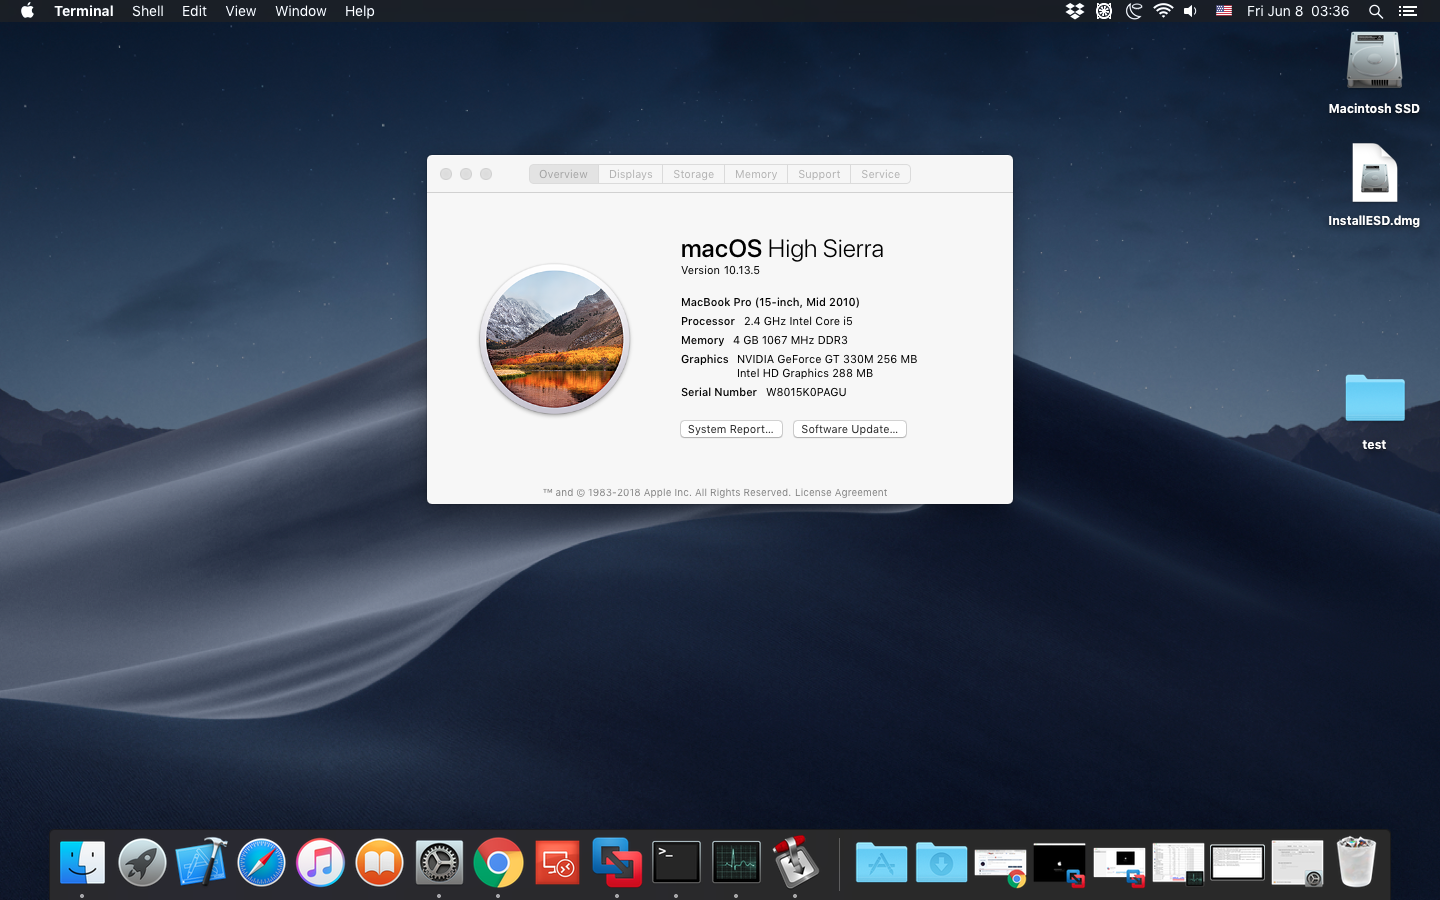This screenshot has height=900, width=1440.
Task: Open iTunes from the Dock
Action: pyautogui.click(x=320, y=862)
